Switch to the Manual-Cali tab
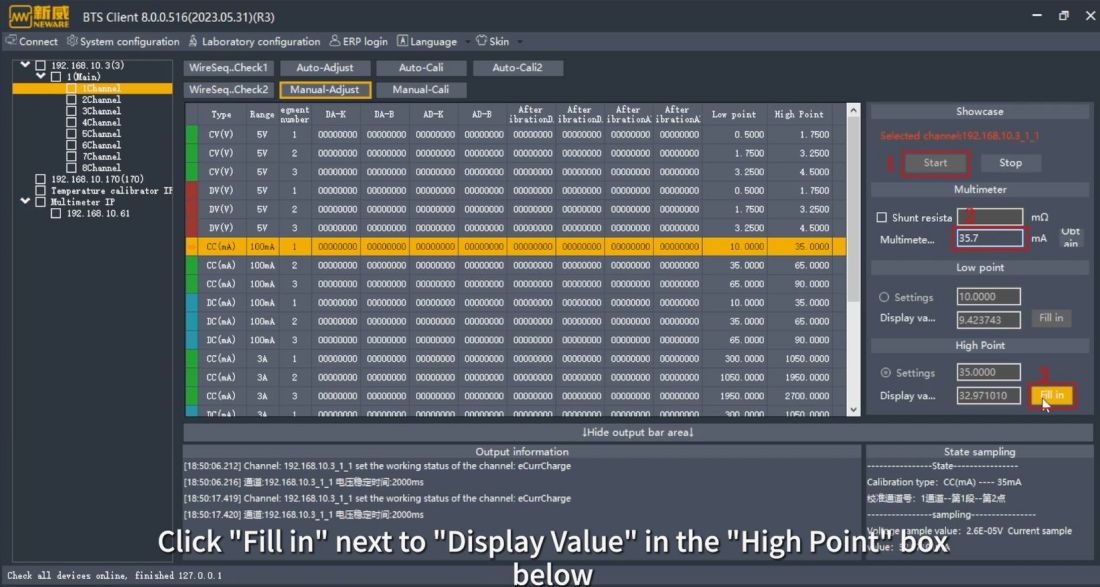Viewport: 1100px width, 587px height. (x=420, y=89)
